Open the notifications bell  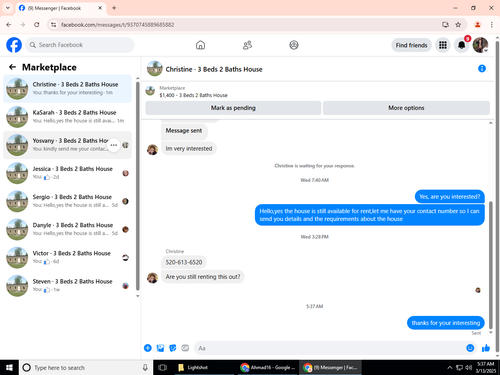[x=461, y=45]
